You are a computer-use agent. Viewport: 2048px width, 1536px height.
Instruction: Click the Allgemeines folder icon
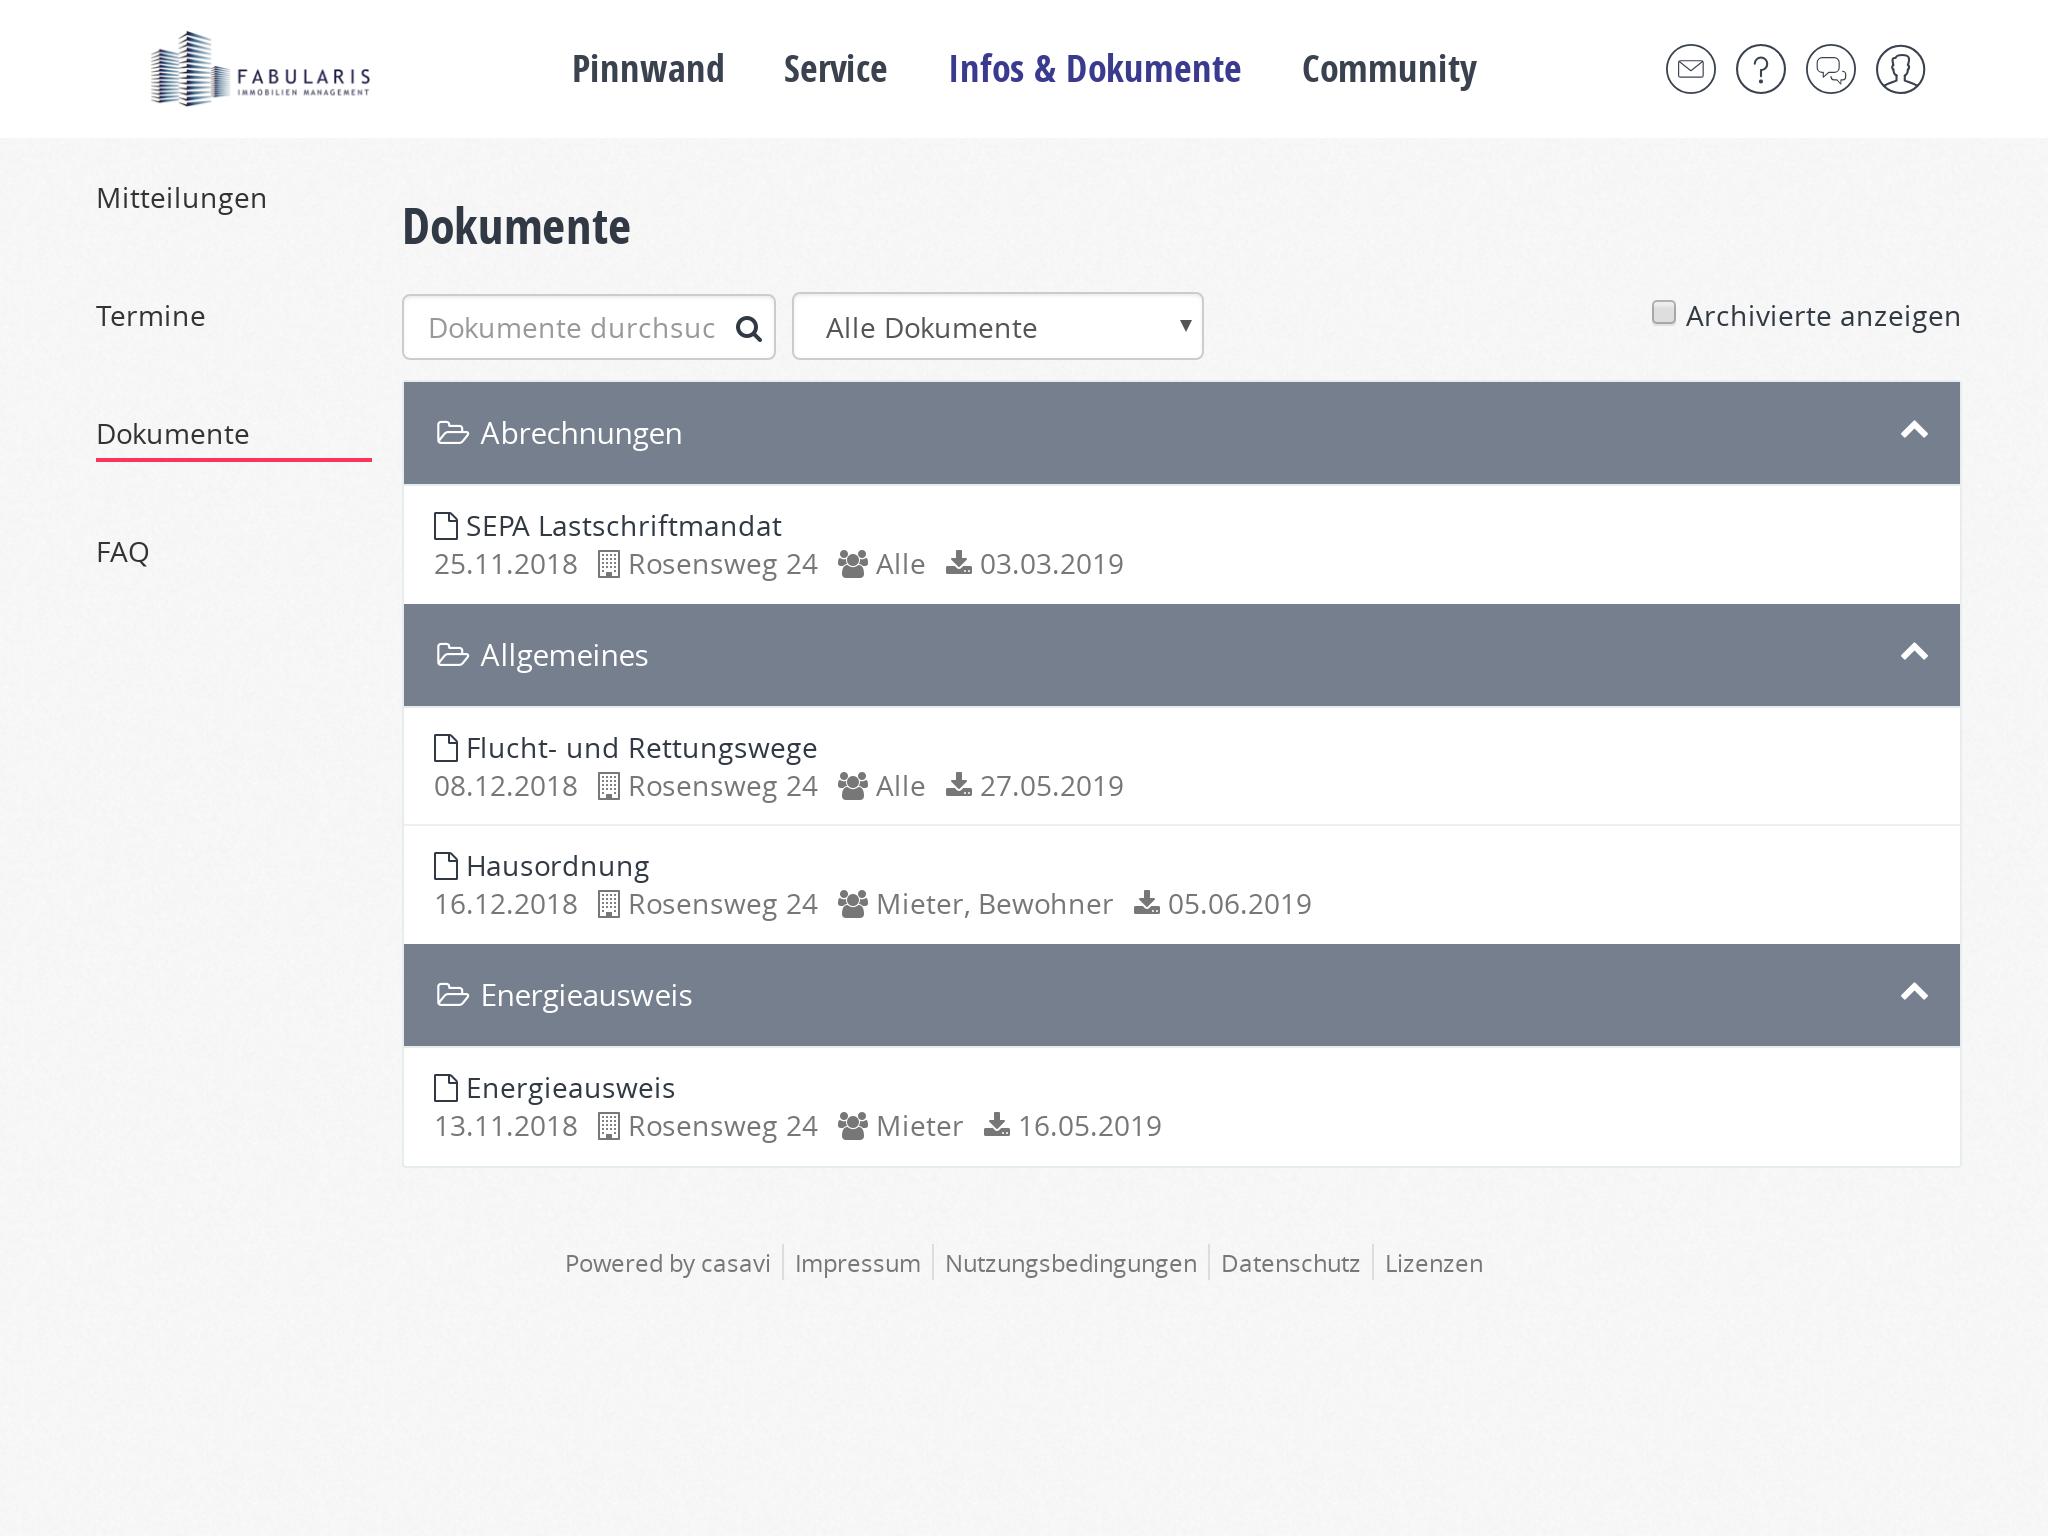453,655
